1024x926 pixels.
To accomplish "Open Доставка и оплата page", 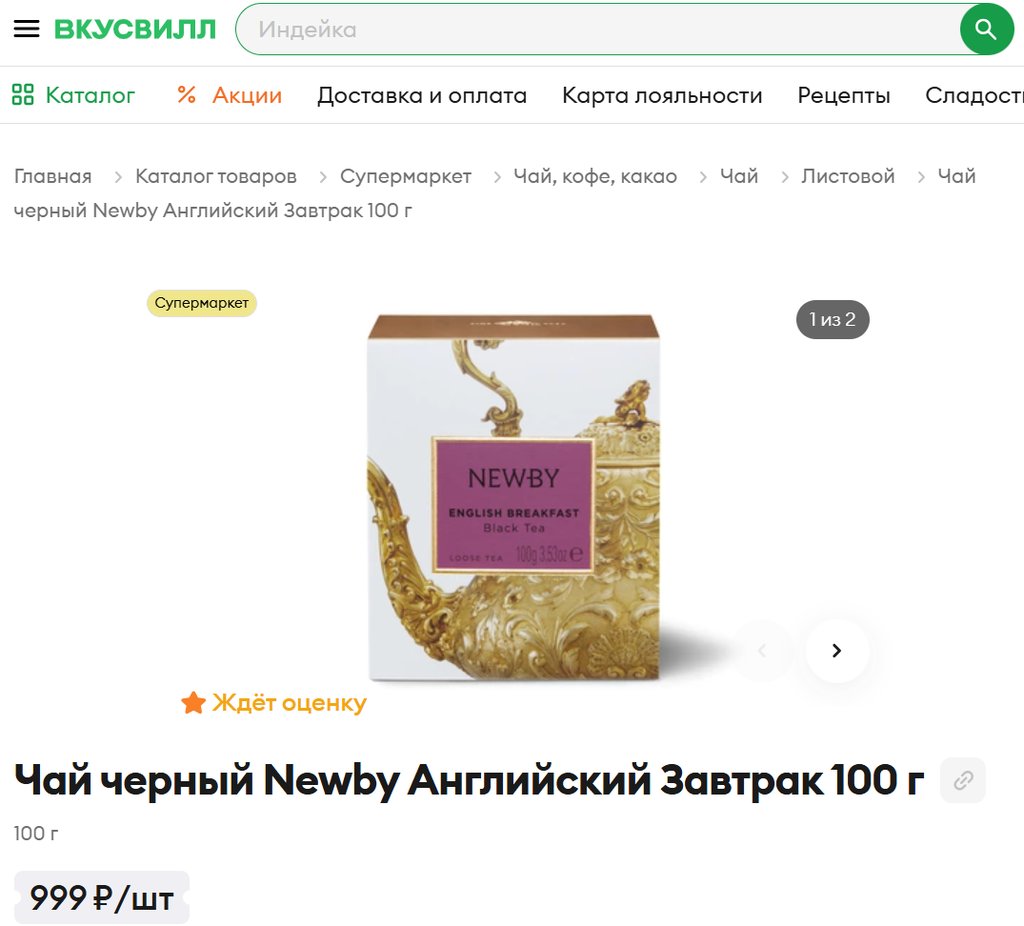I will point(422,95).
